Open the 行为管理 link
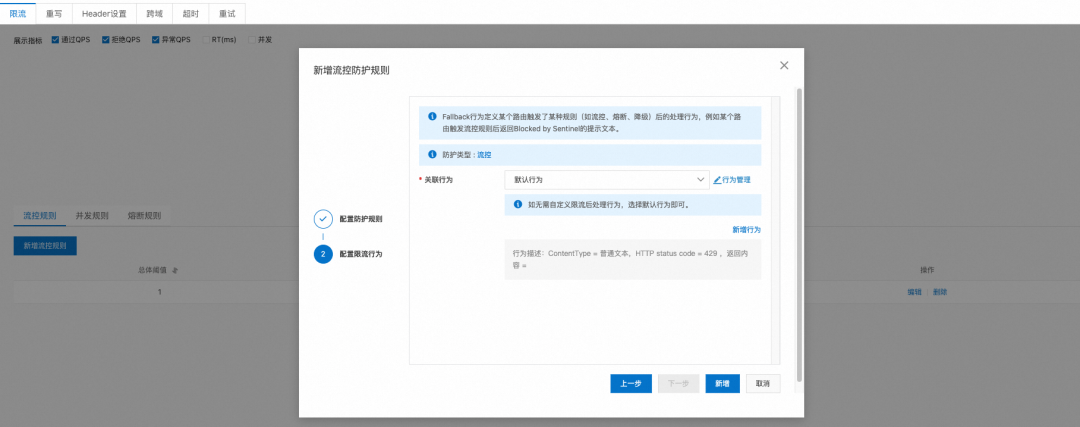This screenshot has height=427, width=1080. 736,180
